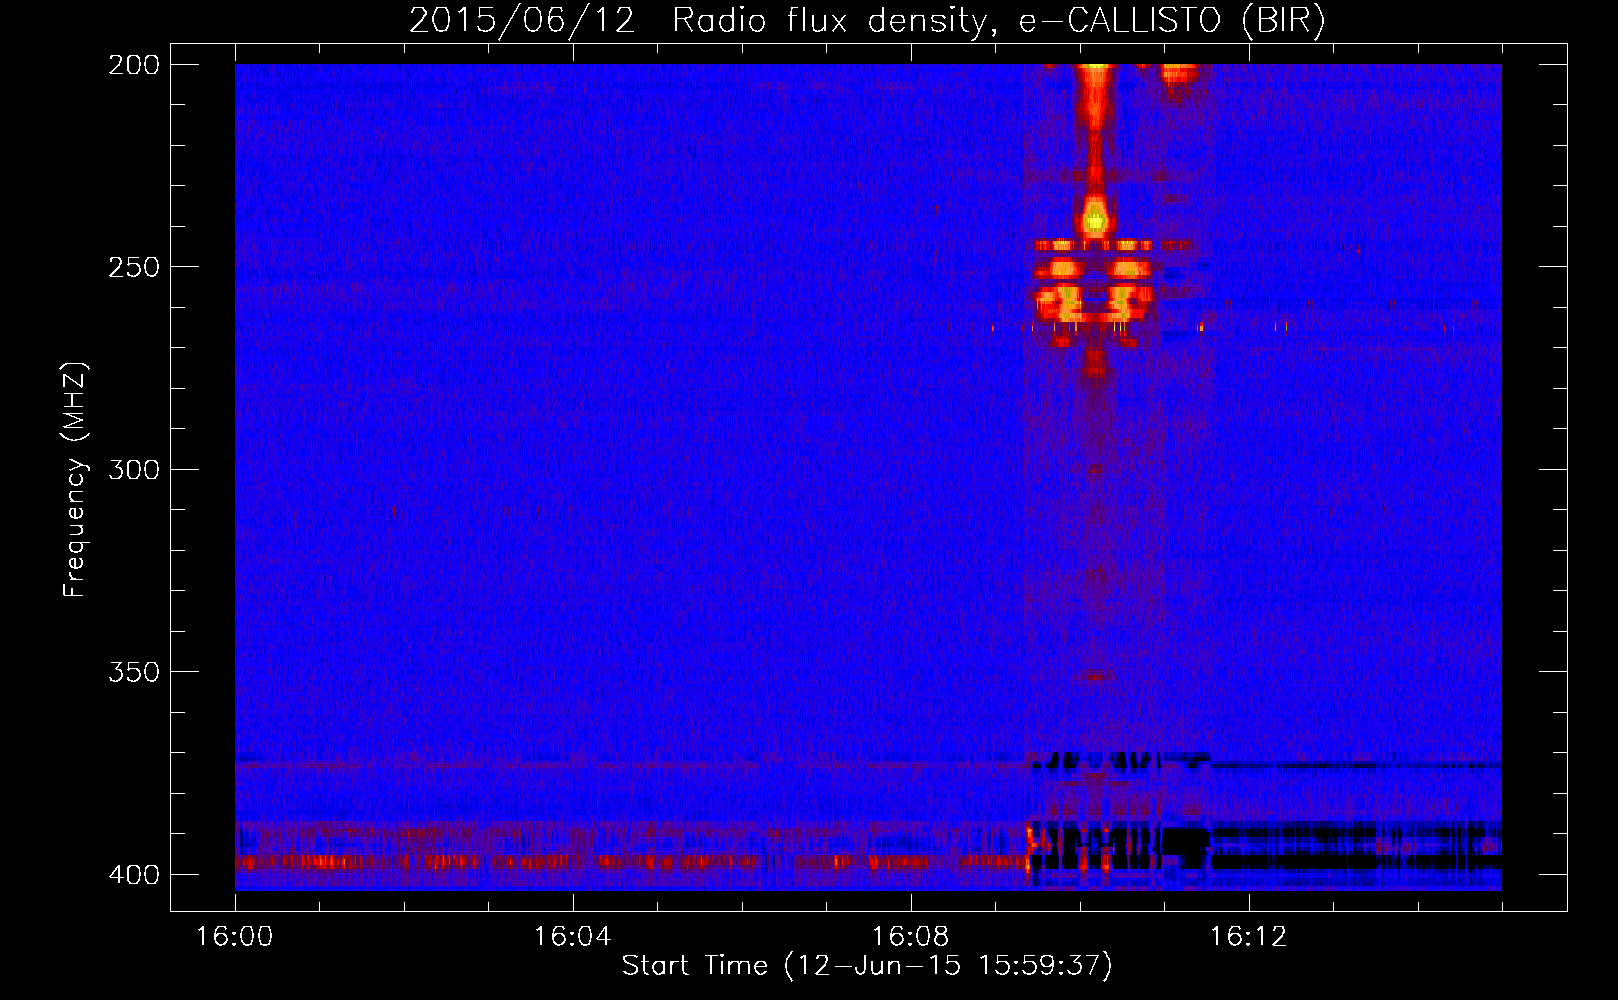This screenshot has height=1000, width=1618.
Task: Click the red burst column top at 200 MHz
Action: coord(1096,70)
